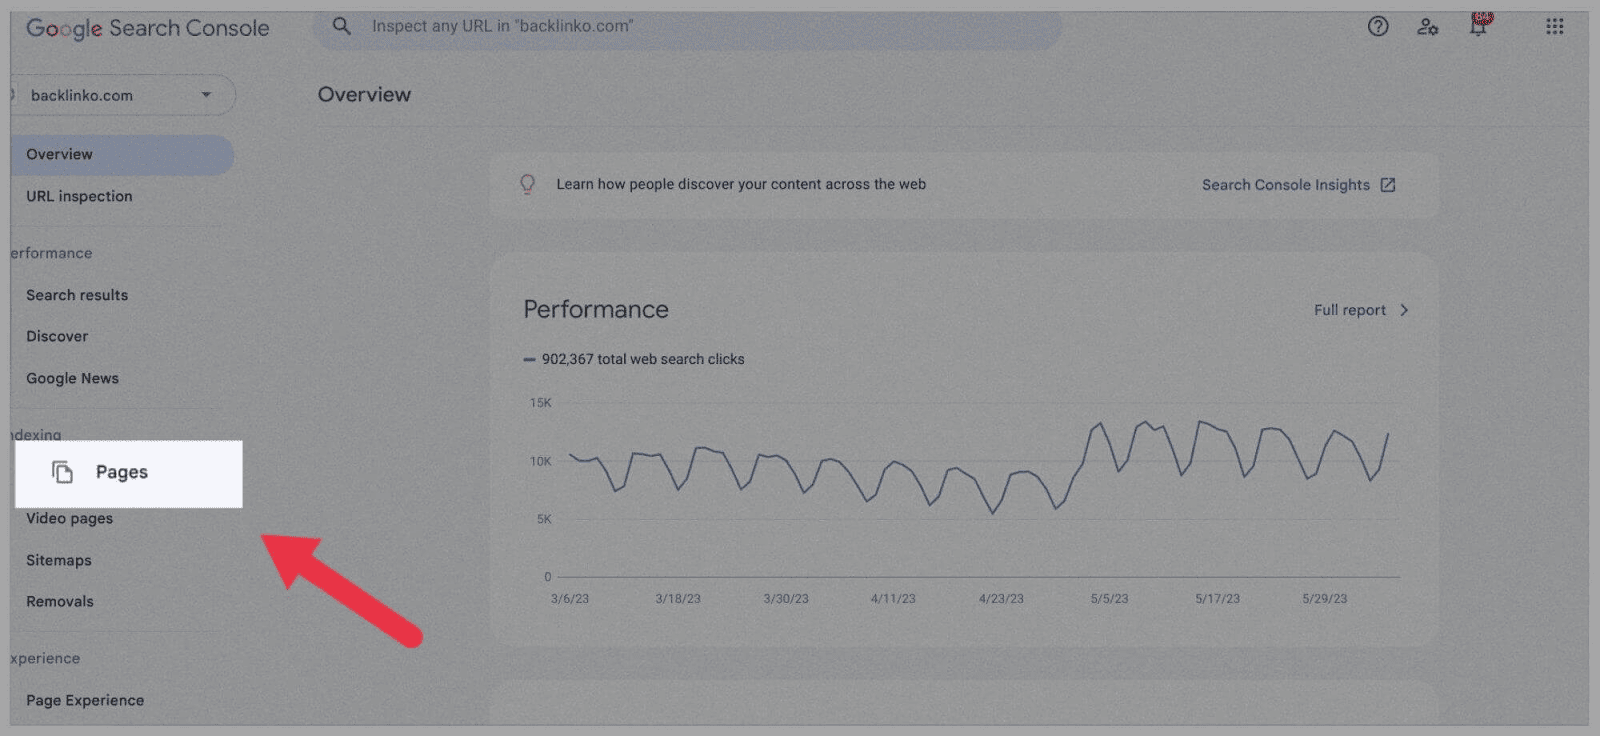1600x736 pixels.
Task: Open the URL inspection search bar magnifier icon
Action: pos(341,26)
